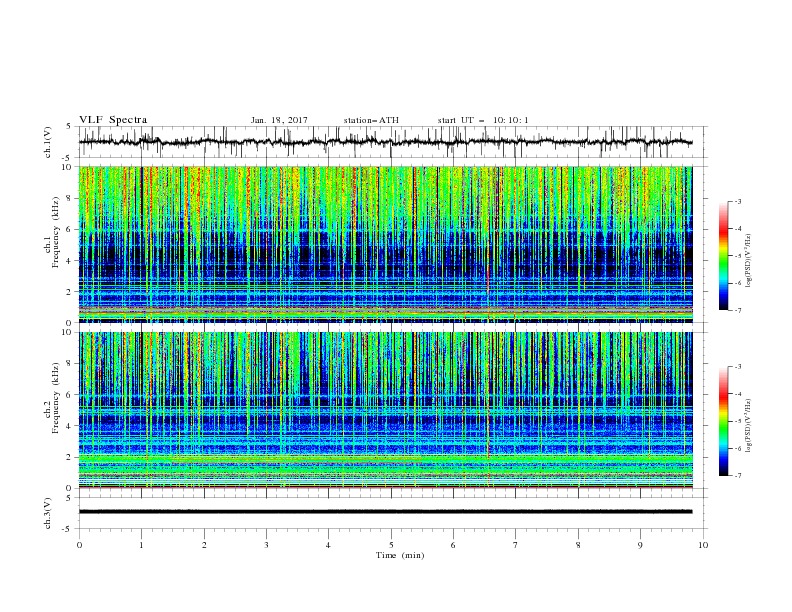
Task: Click time axis tick label '5'
Action: click(391, 545)
